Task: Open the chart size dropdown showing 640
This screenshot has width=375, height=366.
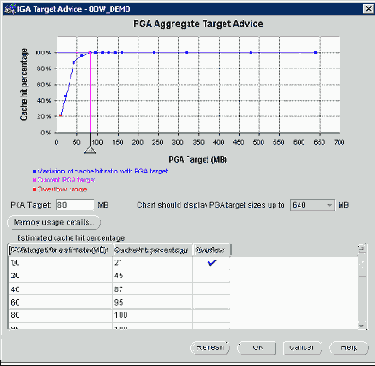Action: pyautogui.click(x=312, y=205)
